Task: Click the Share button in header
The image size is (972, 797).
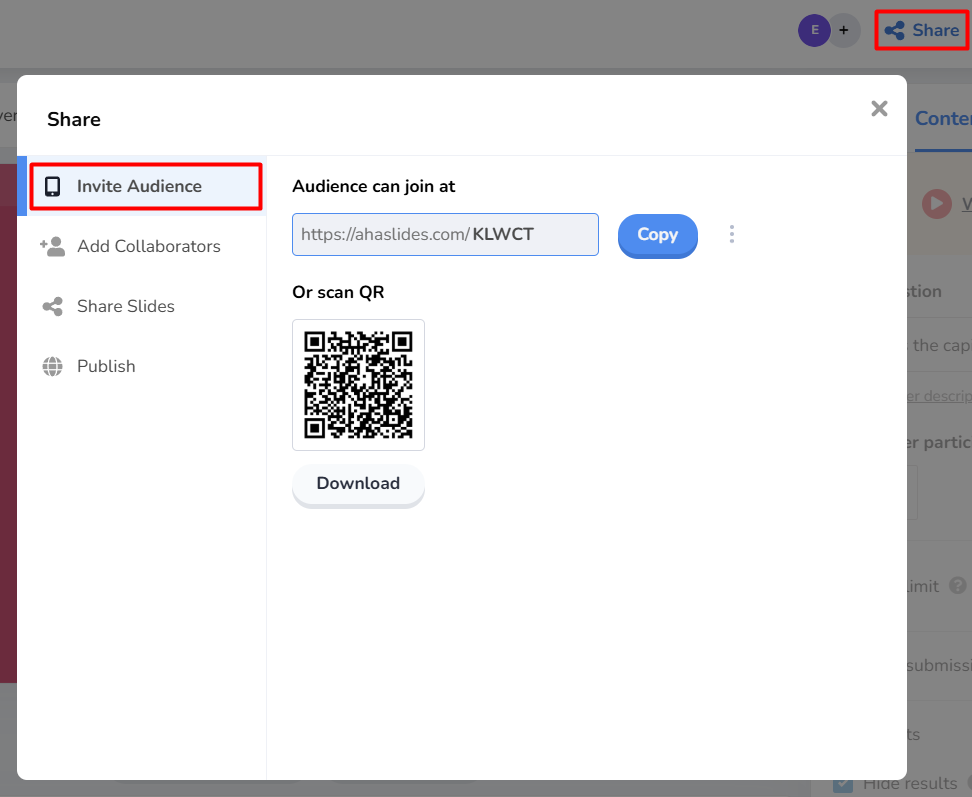Action: tap(922, 30)
